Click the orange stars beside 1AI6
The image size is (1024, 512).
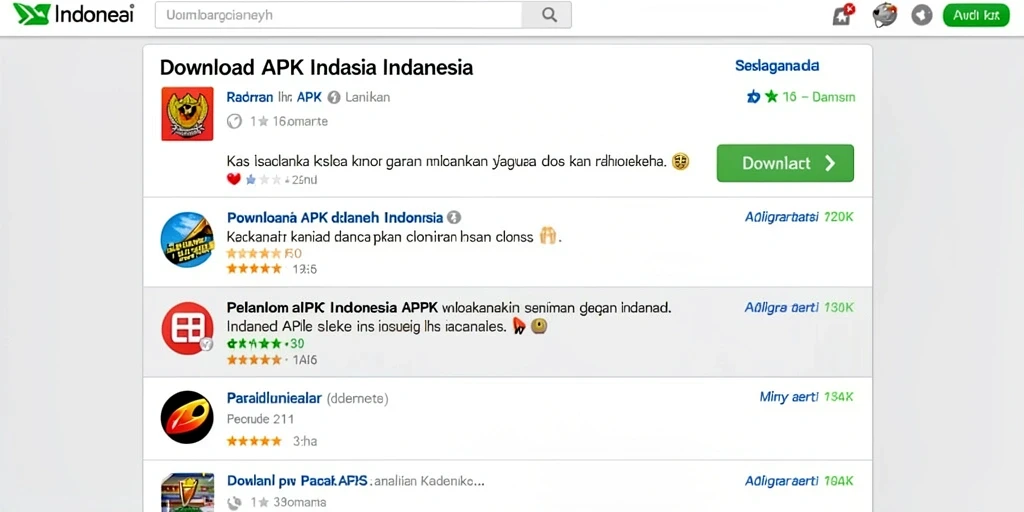pyautogui.click(x=253, y=359)
